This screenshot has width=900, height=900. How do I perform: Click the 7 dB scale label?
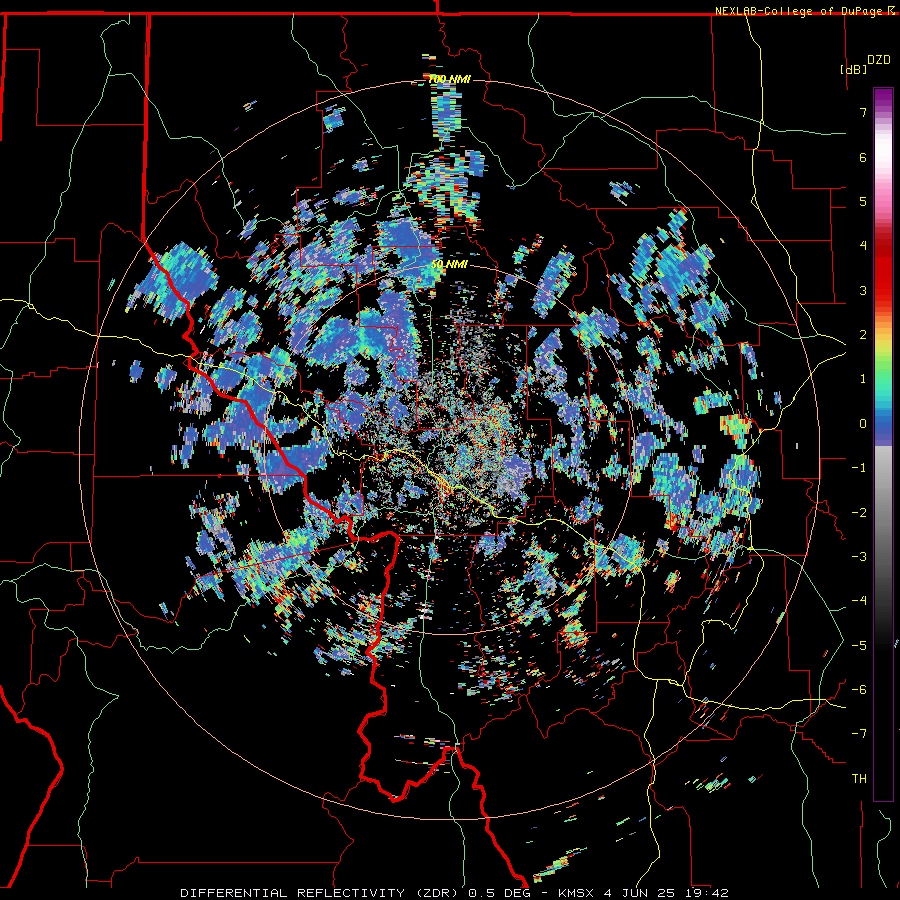[x=863, y=112]
